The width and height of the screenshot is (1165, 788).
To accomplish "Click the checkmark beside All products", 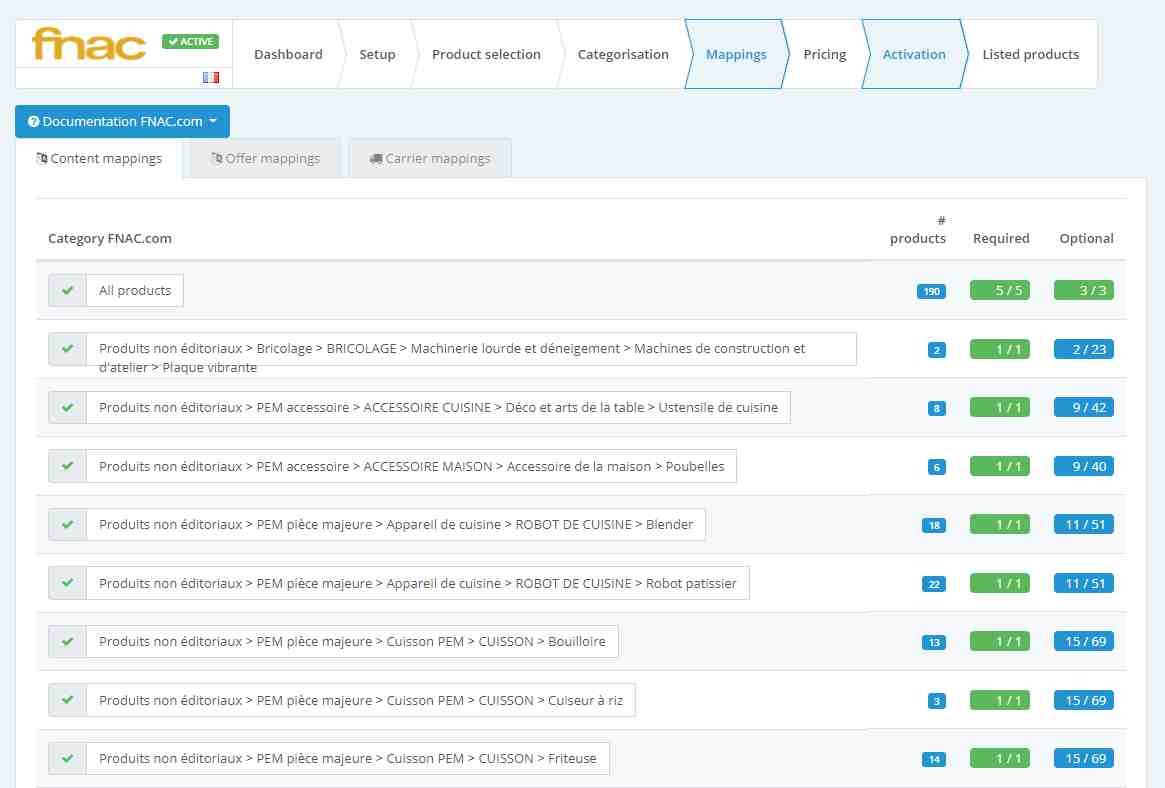I will 68,290.
